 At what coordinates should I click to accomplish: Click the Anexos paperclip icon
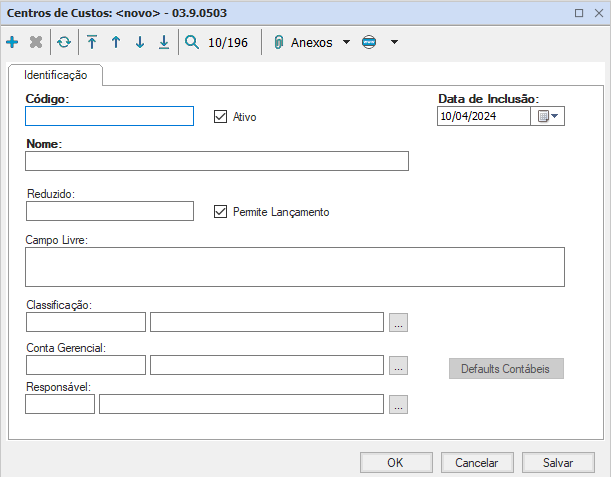279,43
